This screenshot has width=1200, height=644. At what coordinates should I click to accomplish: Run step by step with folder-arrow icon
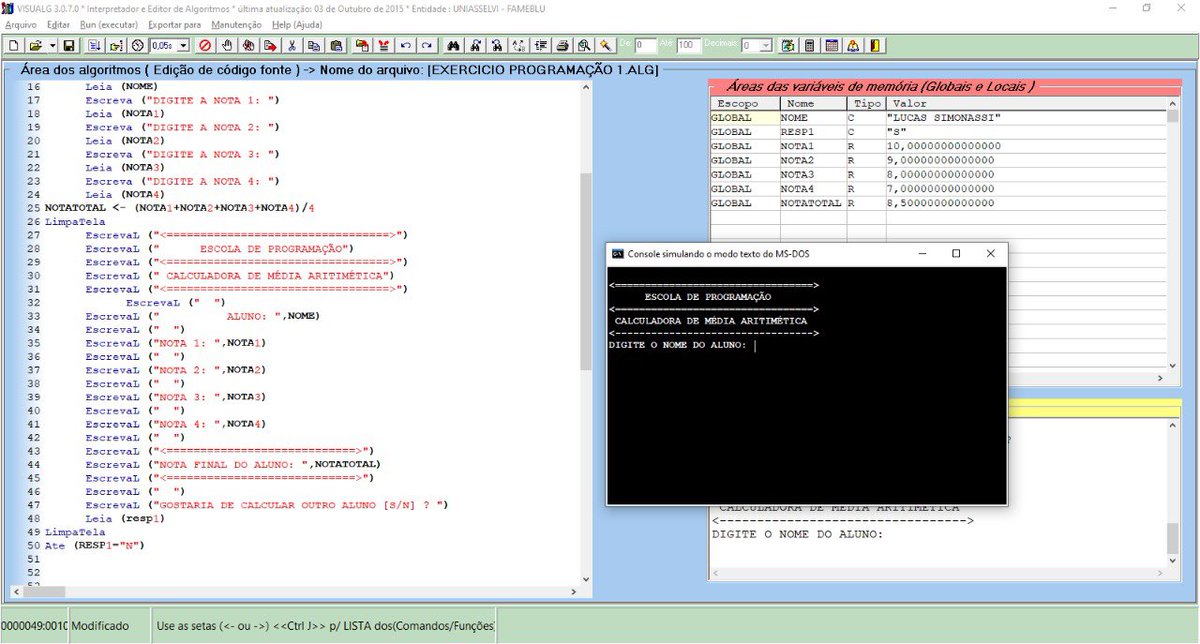pyautogui.click(x=116, y=45)
